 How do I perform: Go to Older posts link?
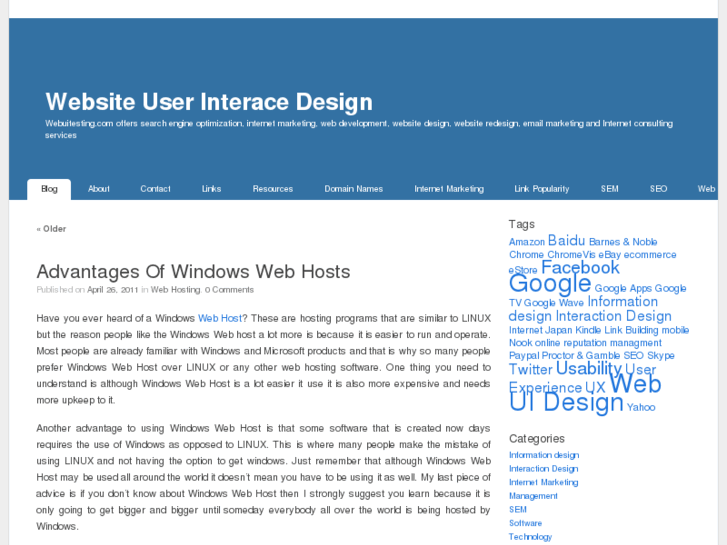(51, 229)
